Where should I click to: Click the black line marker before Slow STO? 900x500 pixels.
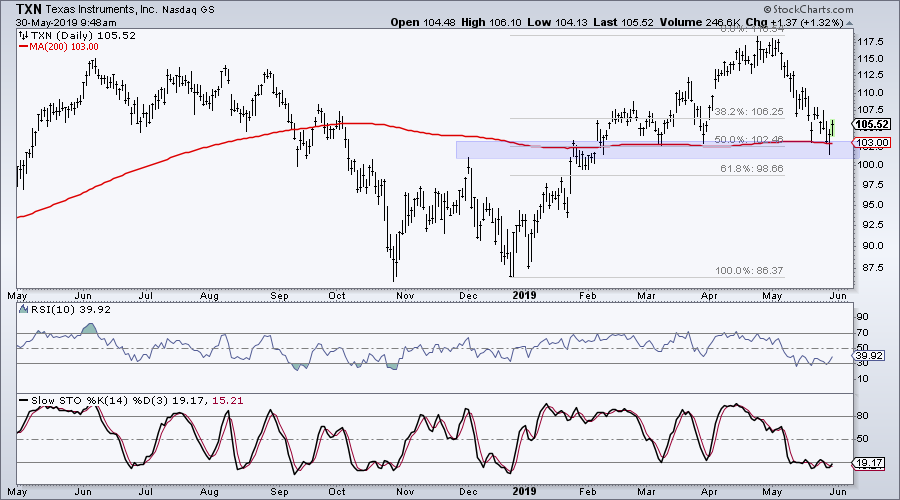point(24,401)
